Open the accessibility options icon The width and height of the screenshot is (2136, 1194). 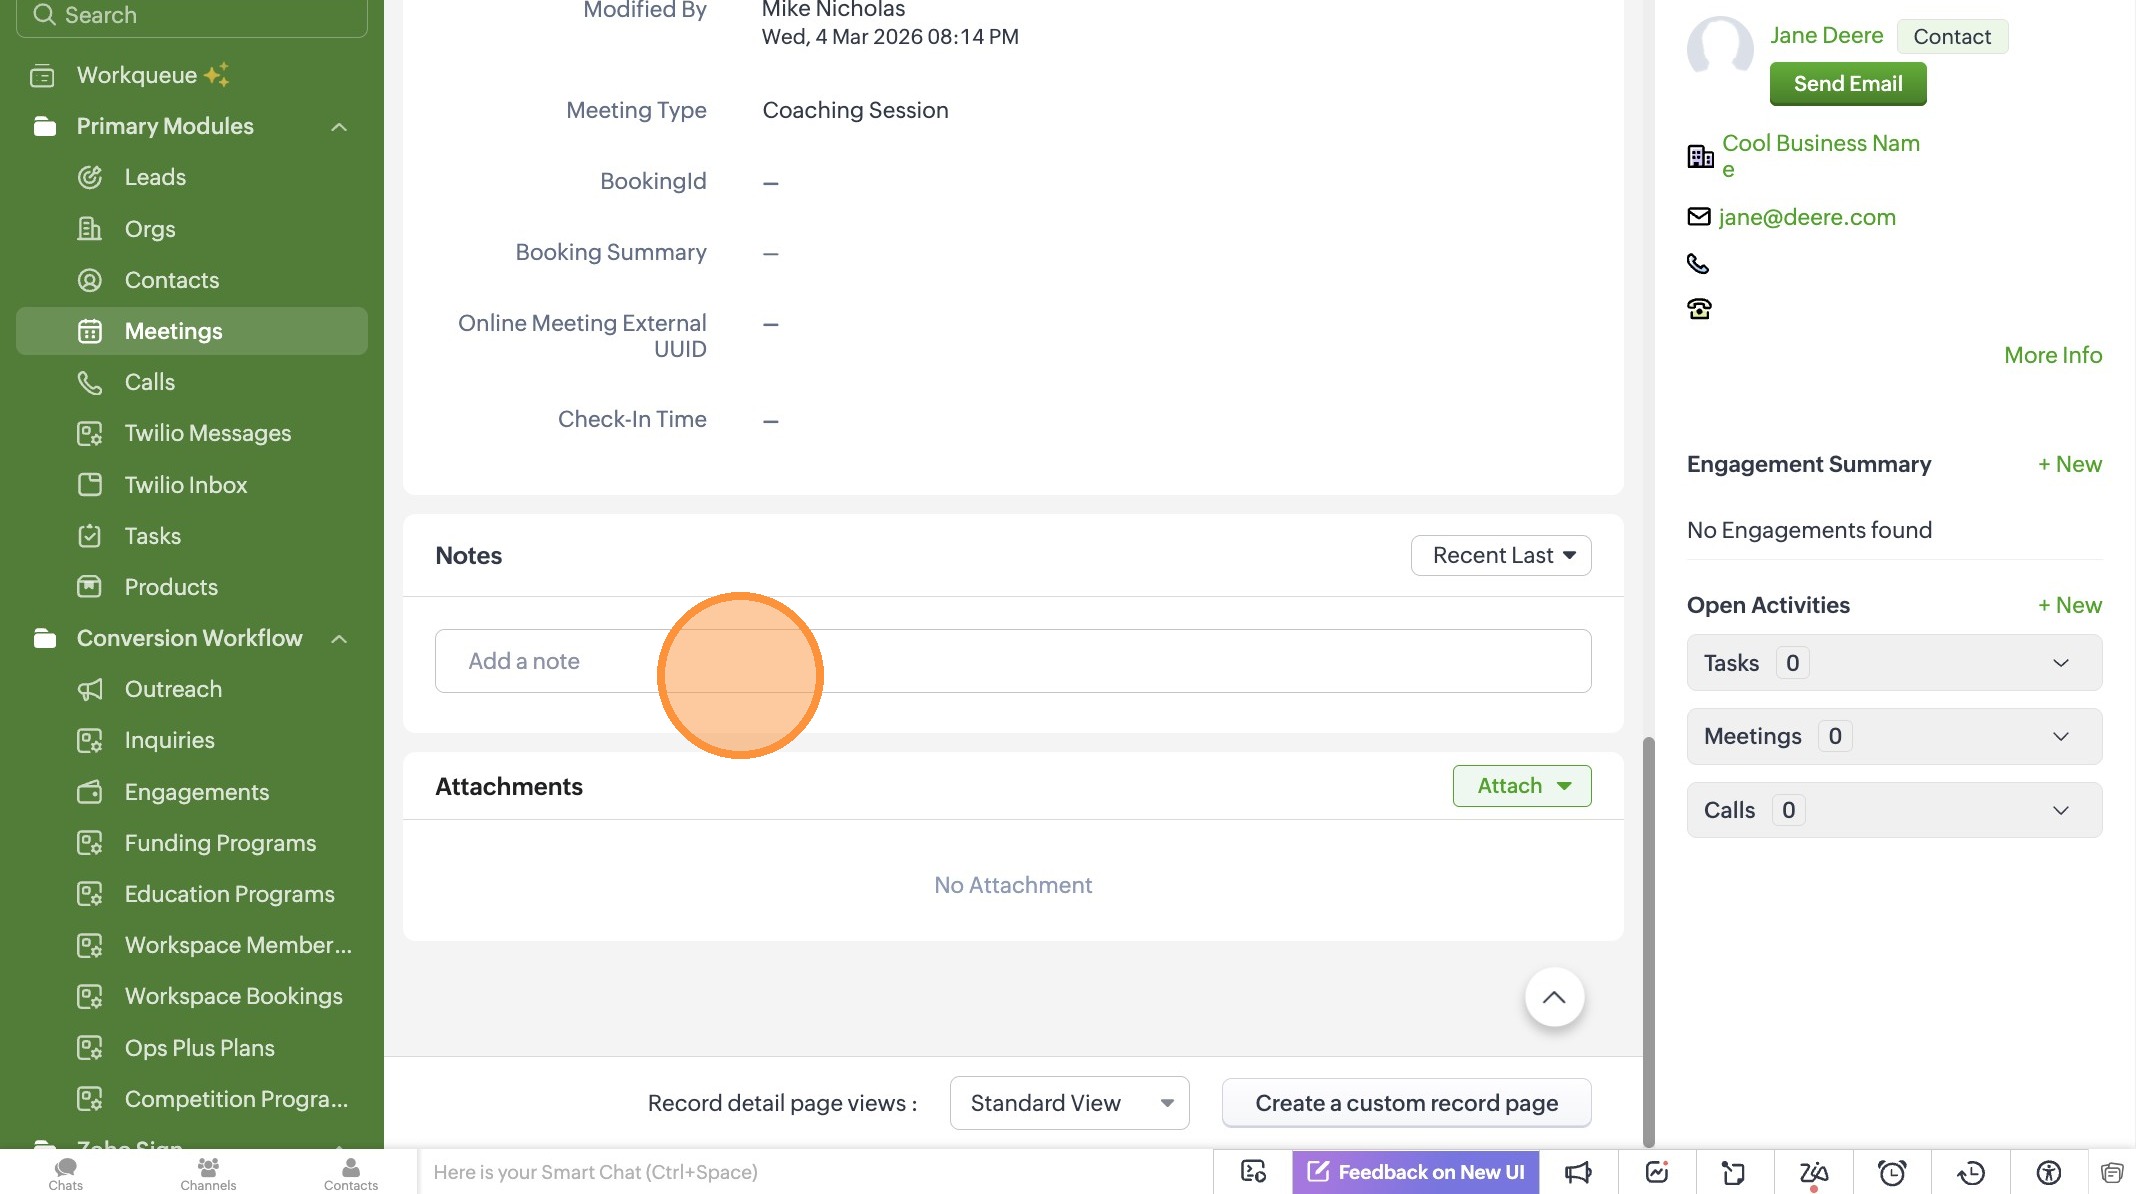tap(2048, 1172)
